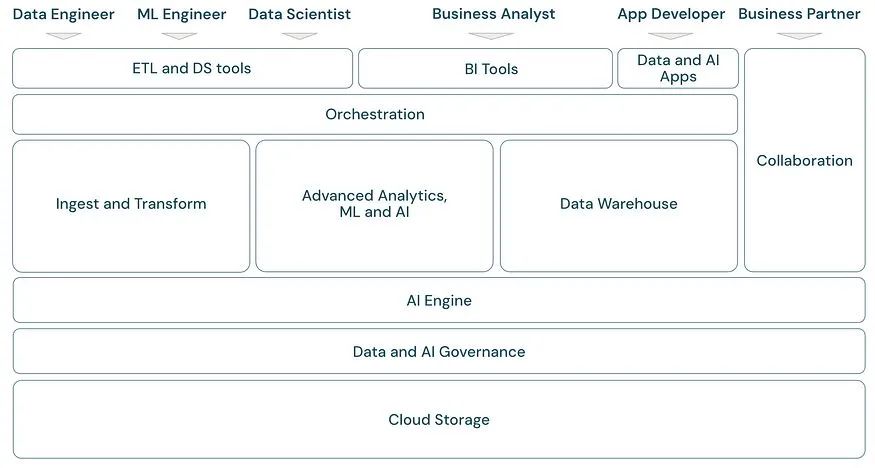Click the arrow under Data Scientist
This screenshot has height=468, width=875.
click(x=300, y=36)
